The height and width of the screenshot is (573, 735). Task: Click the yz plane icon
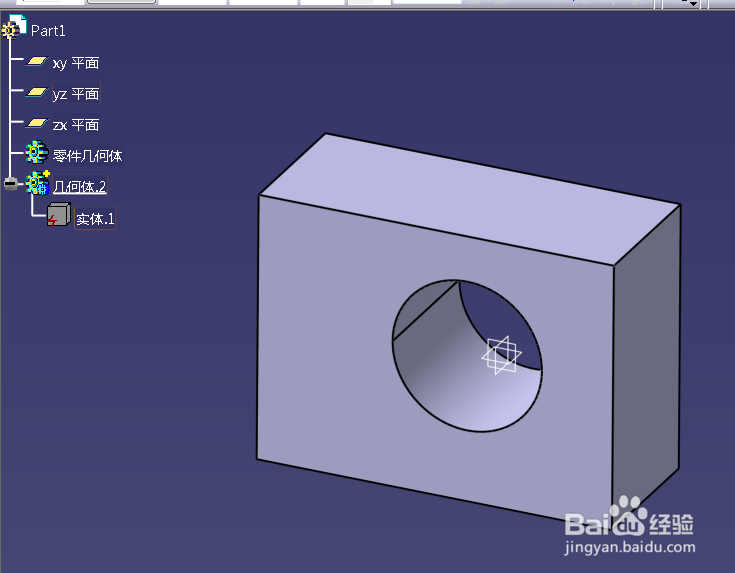(37, 92)
